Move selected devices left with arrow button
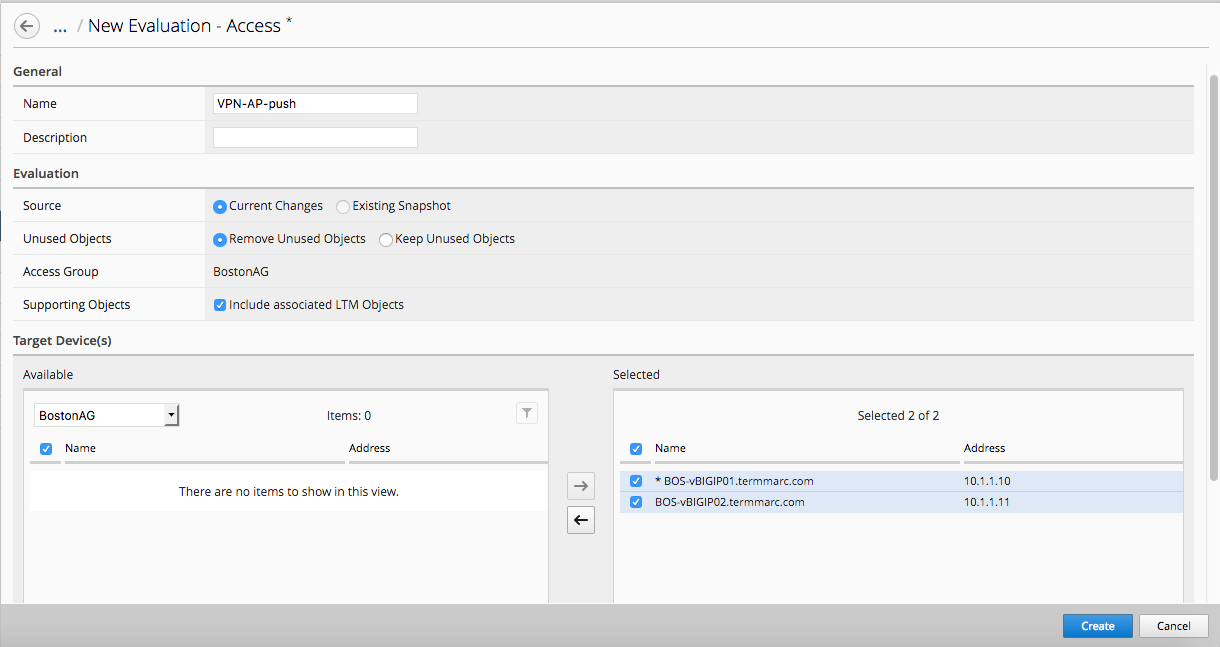The image size is (1220, 647). [x=581, y=520]
